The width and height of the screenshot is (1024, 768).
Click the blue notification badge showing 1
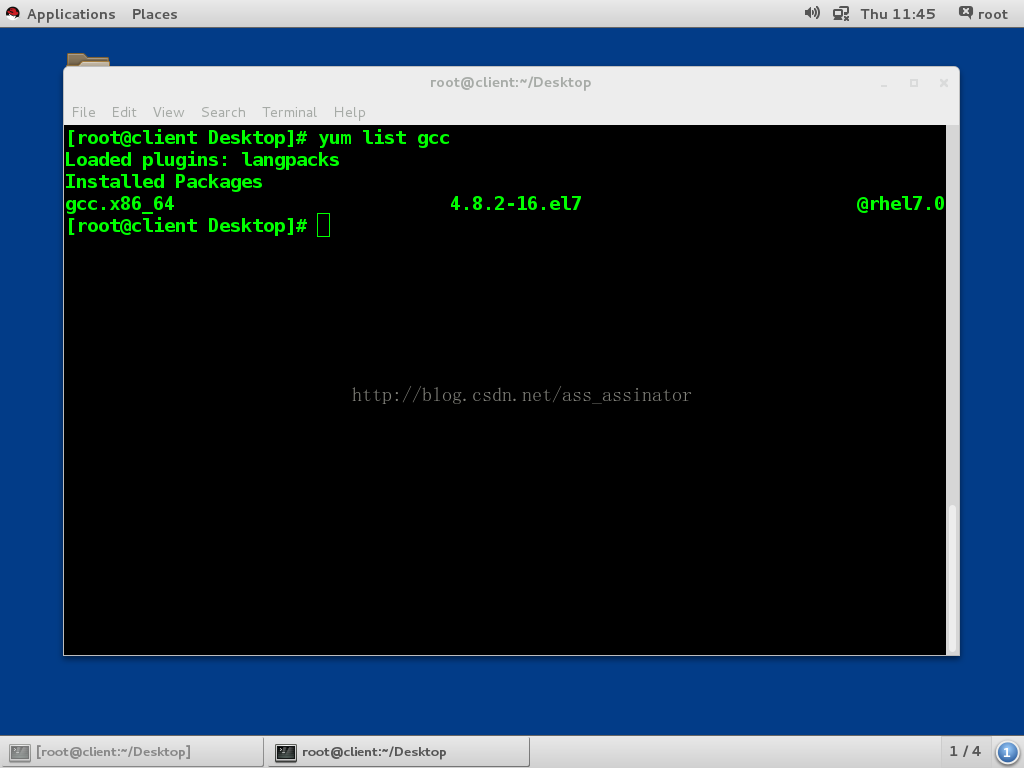coord(1006,752)
